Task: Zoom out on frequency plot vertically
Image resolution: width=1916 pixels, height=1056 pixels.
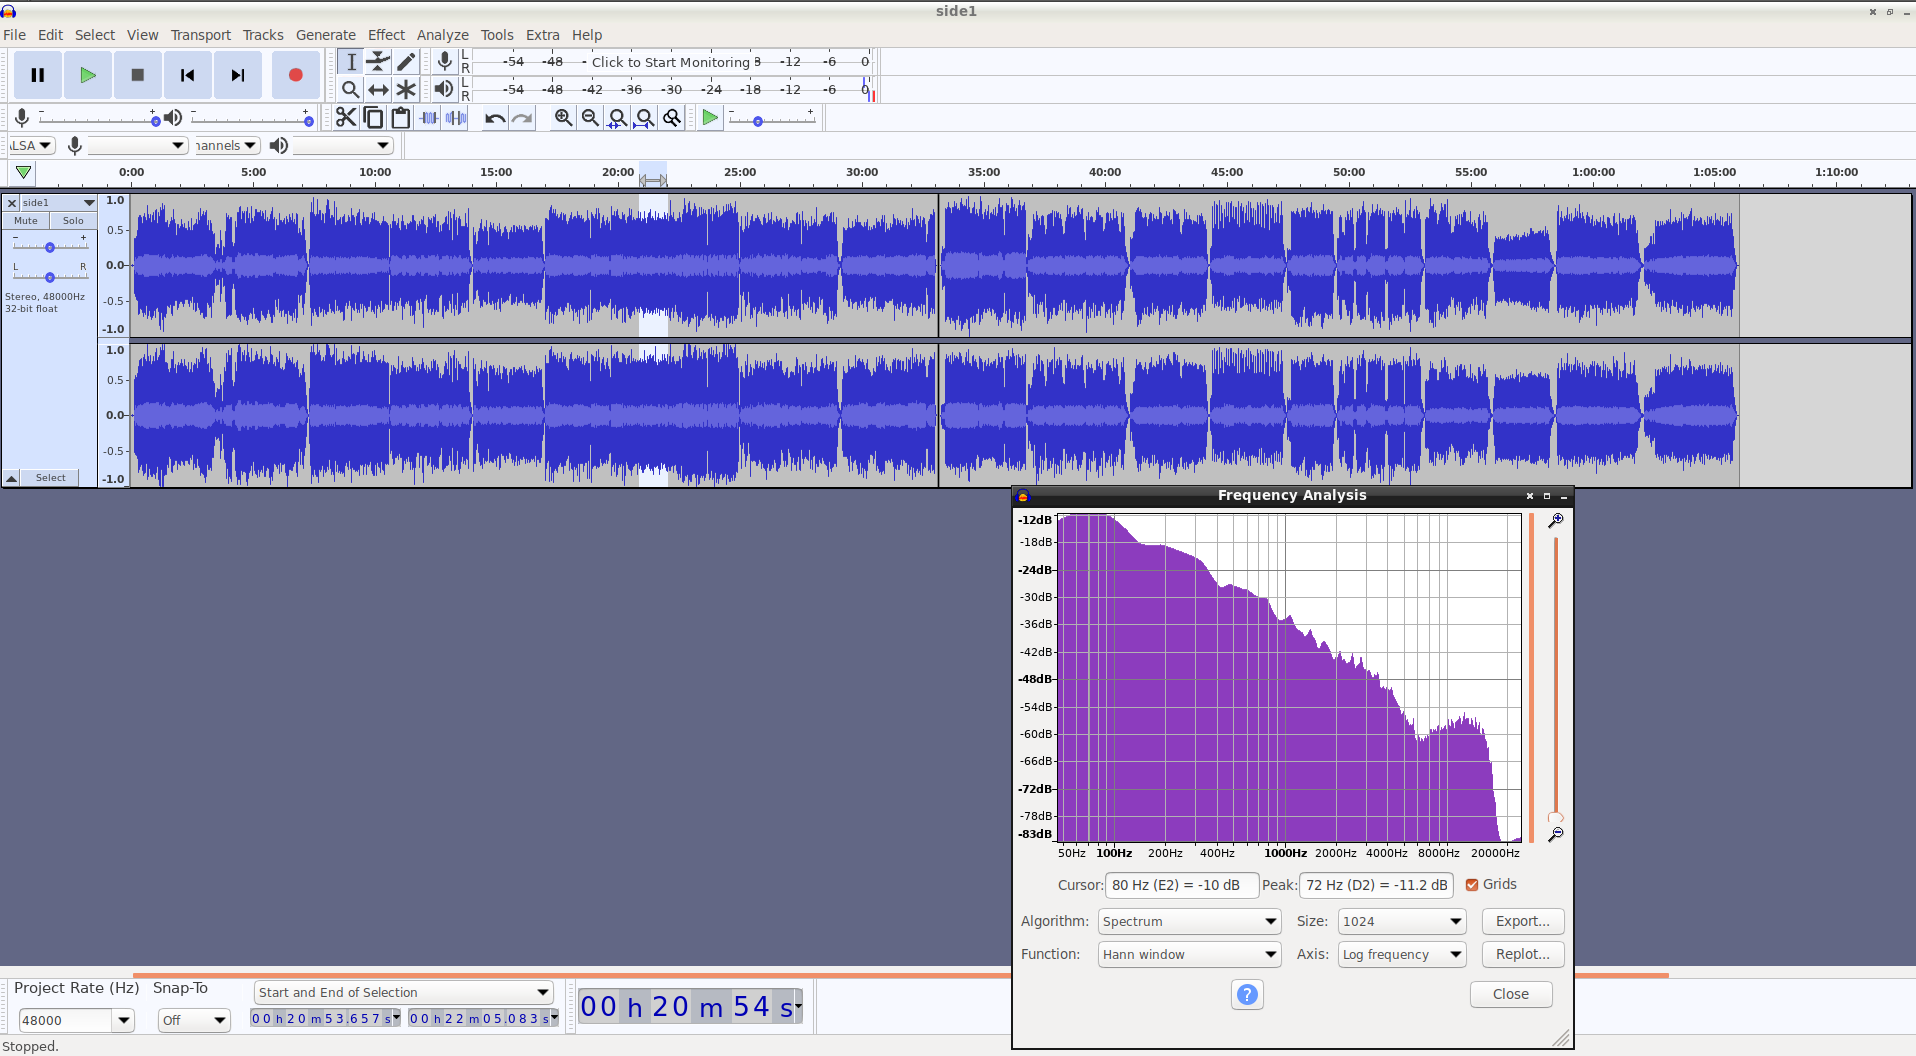Action: click(1555, 834)
